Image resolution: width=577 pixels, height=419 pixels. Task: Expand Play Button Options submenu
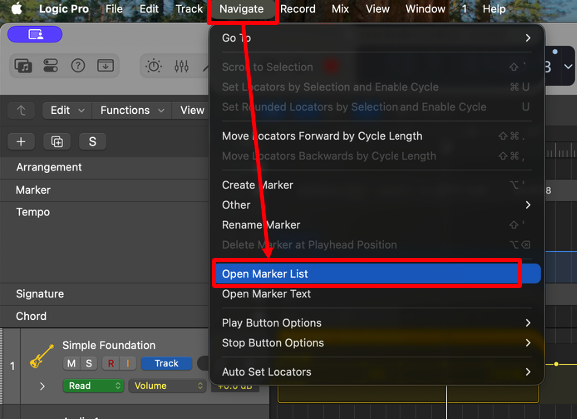[x=376, y=323]
